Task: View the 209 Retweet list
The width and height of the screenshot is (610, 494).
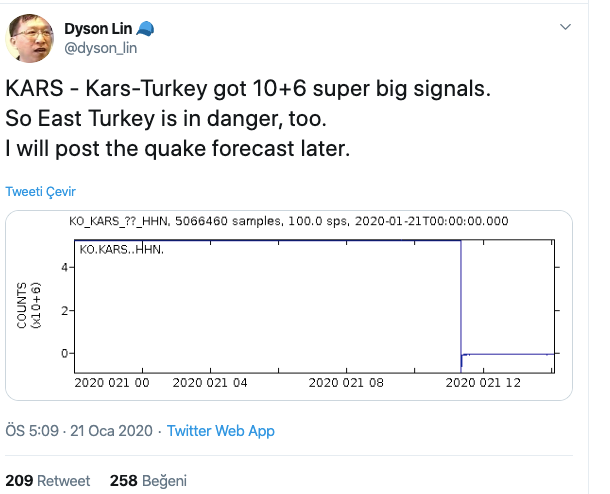Action: click(x=47, y=480)
